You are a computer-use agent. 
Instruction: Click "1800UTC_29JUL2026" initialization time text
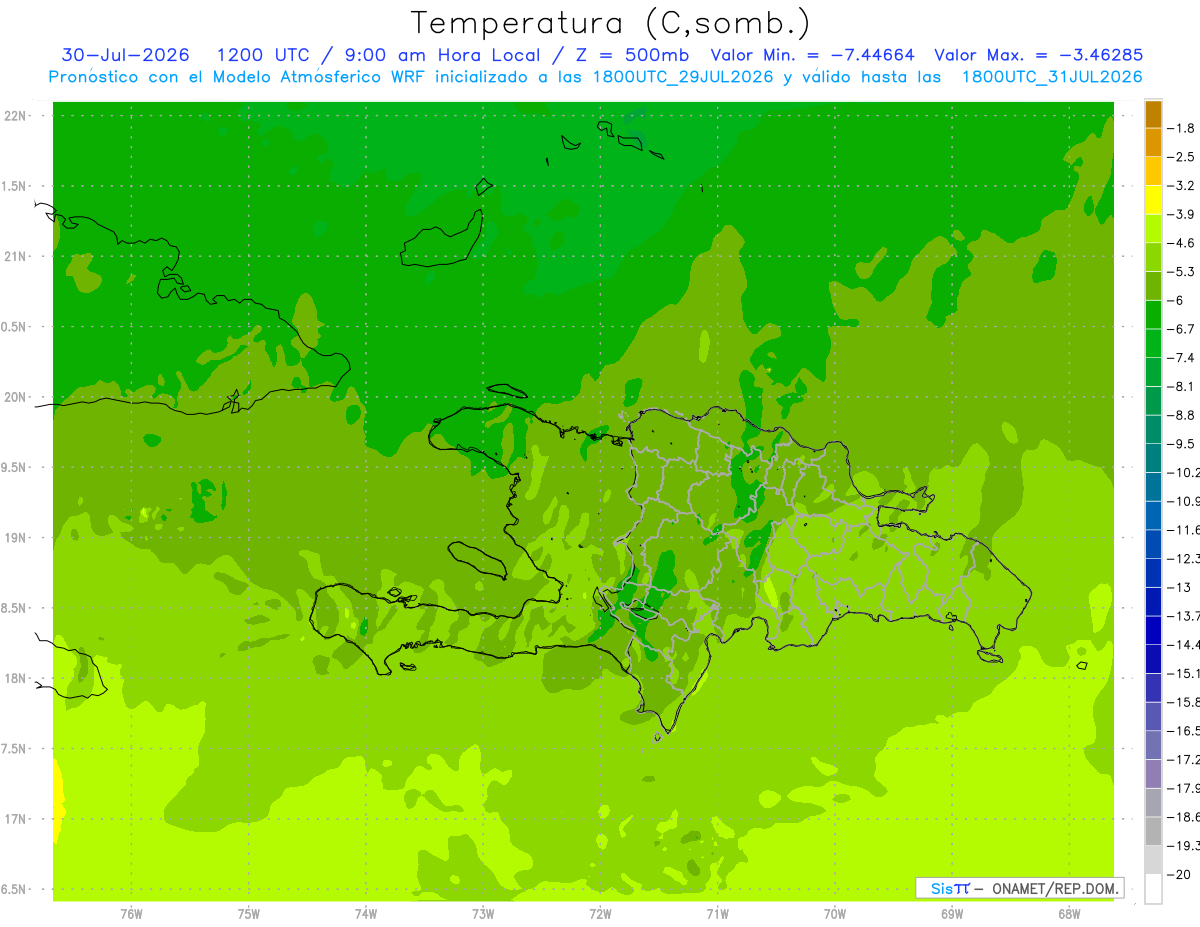[x=683, y=77]
